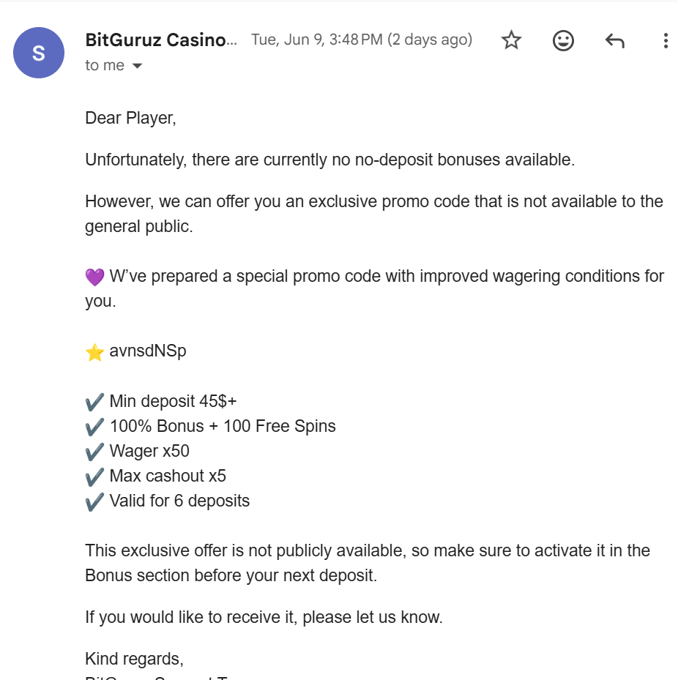Star this BitGuruz Casino email

511,40
